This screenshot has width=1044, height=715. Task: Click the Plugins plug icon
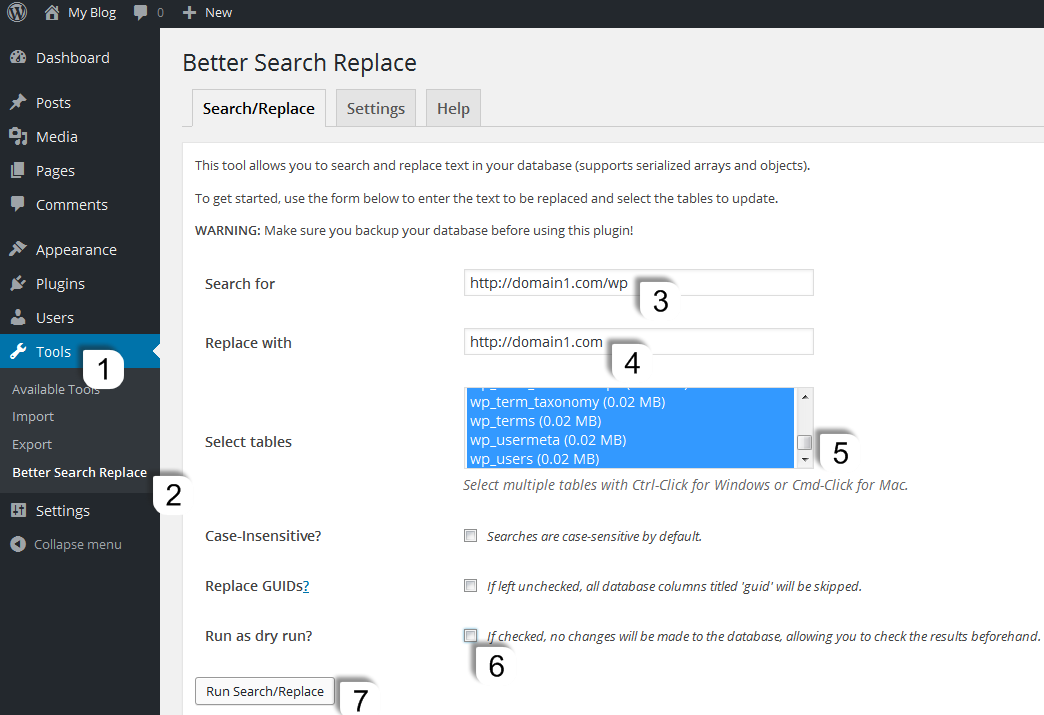click(18, 284)
